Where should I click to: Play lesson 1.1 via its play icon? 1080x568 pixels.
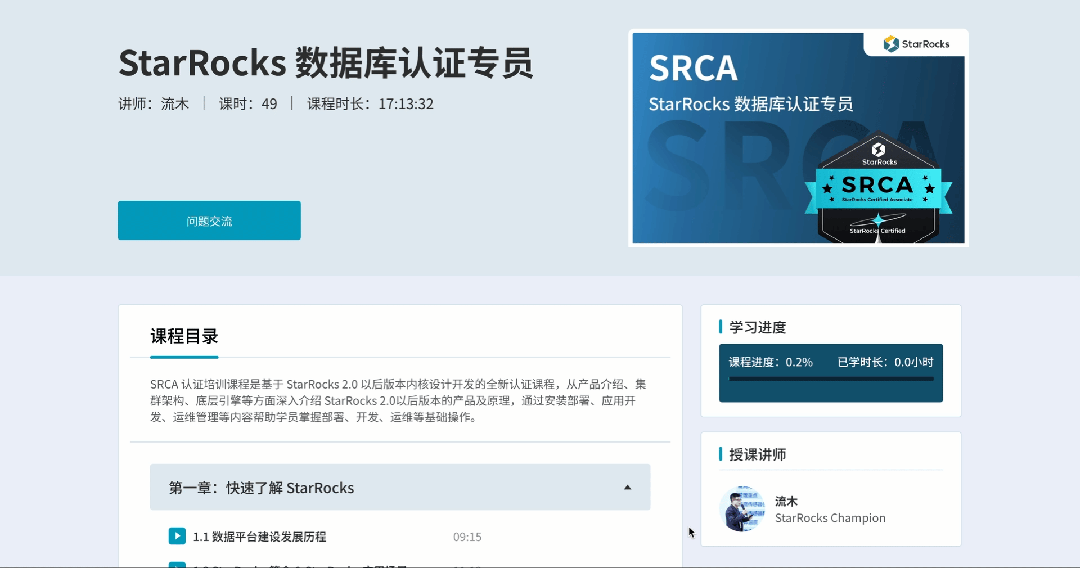(x=177, y=536)
